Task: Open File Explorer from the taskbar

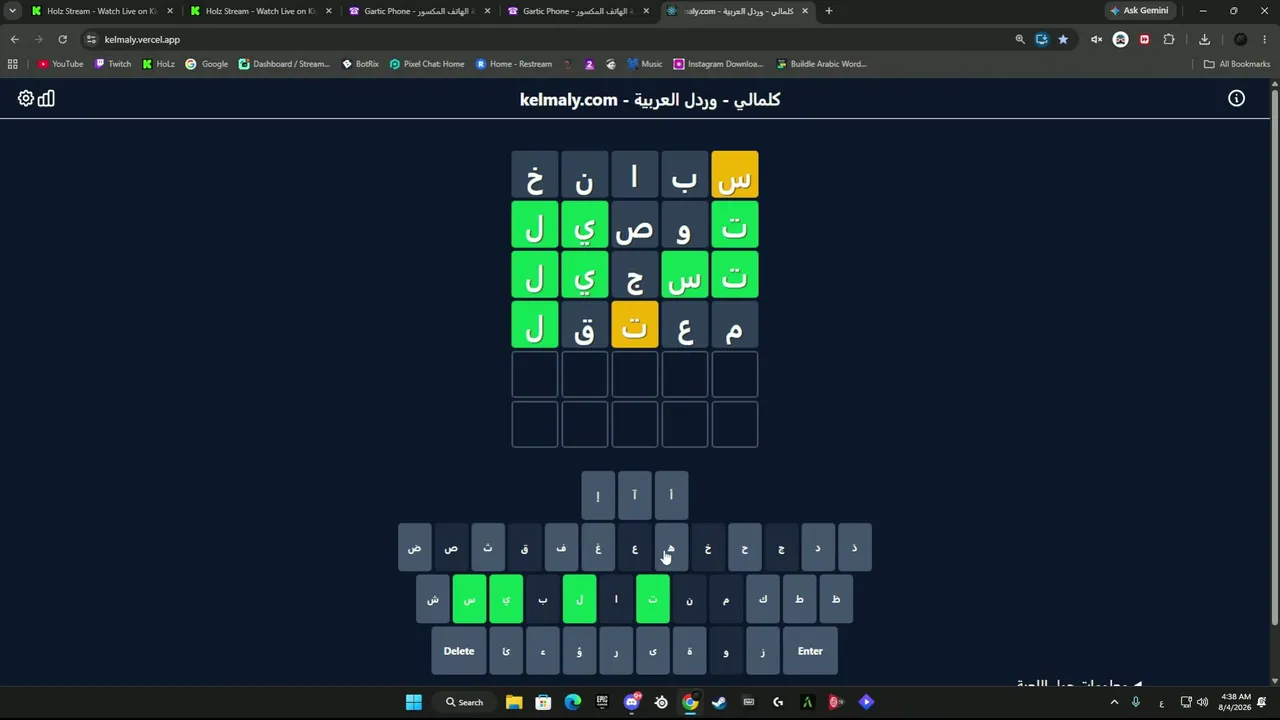Action: 513,702
